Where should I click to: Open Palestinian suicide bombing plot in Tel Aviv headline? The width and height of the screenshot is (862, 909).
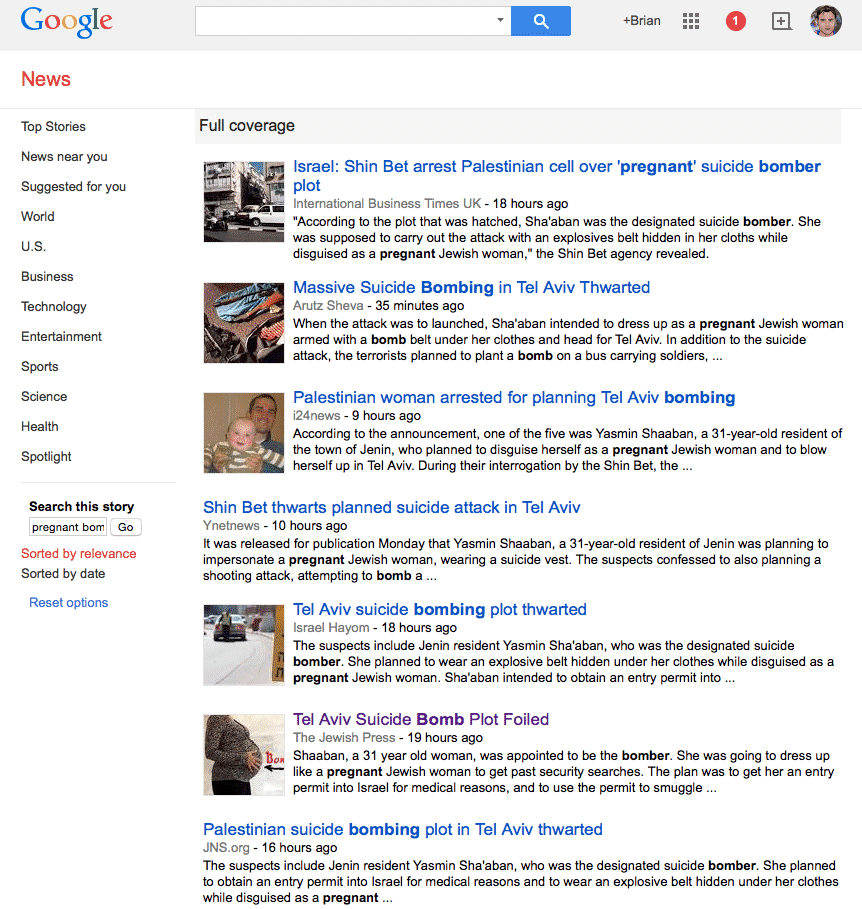402,830
